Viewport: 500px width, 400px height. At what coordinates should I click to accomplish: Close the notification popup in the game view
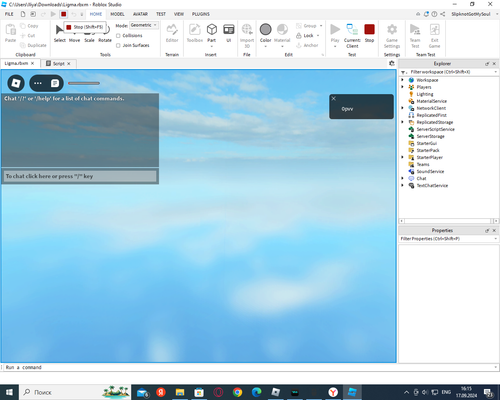(334, 99)
